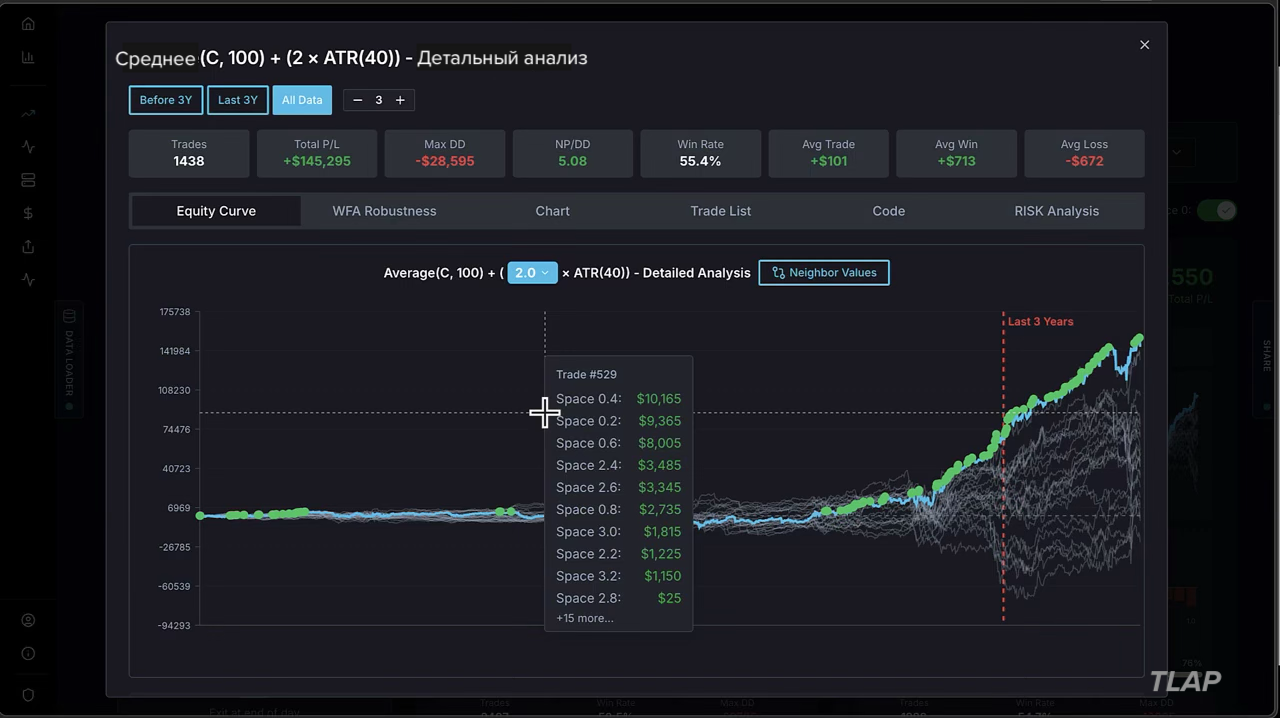Click the final green dot on equity curve

(1139, 340)
